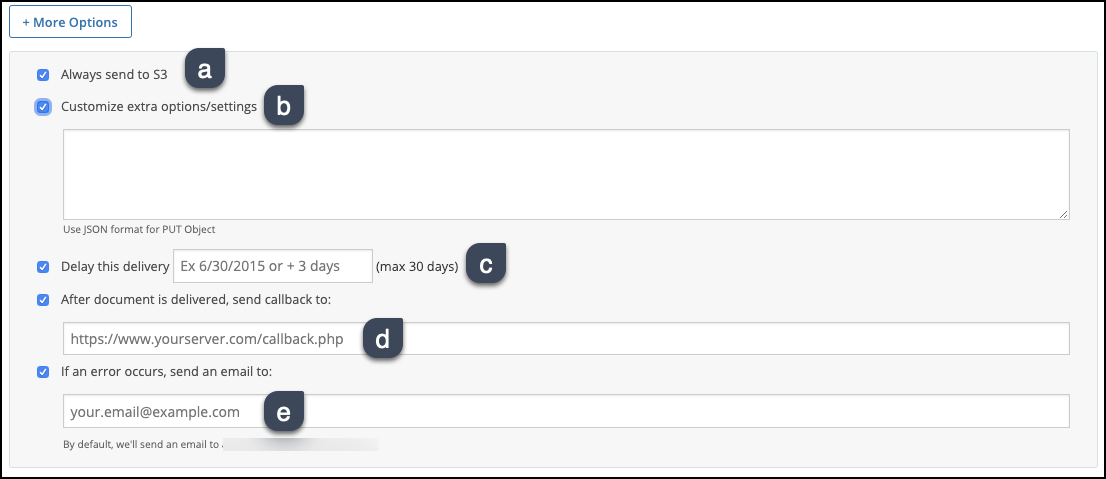
Task: Click the text area resize handle corner
Action: (1064, 213)
